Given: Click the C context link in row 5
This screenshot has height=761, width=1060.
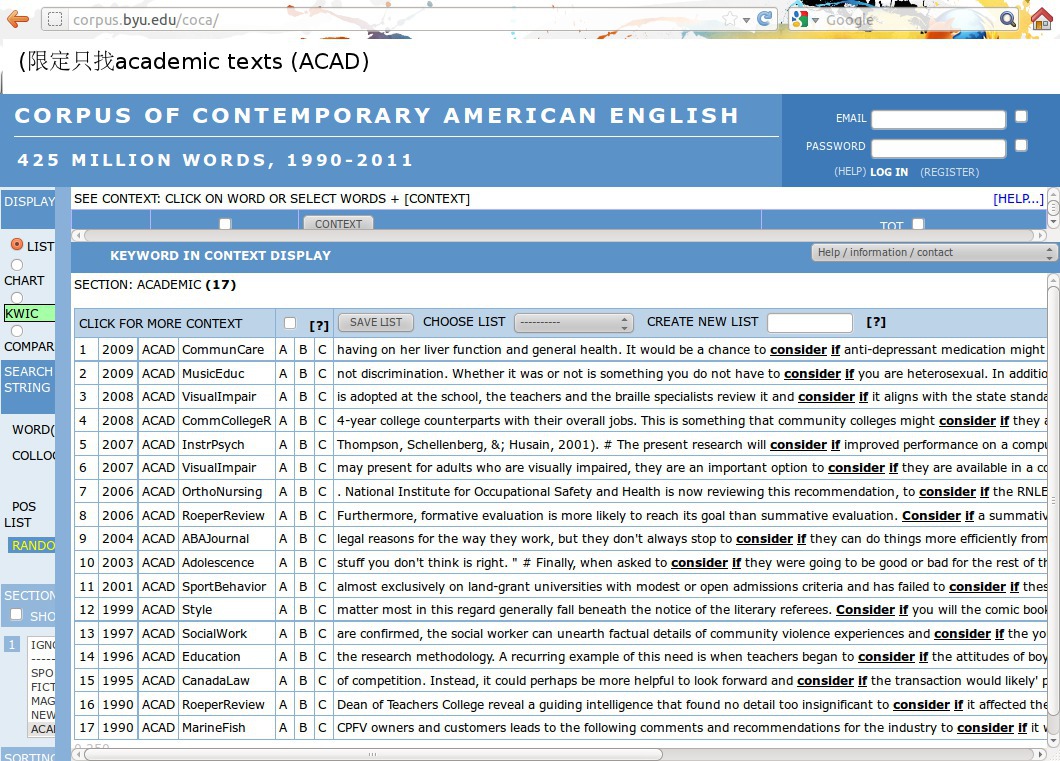Looking at the screenshot, I should point(322,445).
